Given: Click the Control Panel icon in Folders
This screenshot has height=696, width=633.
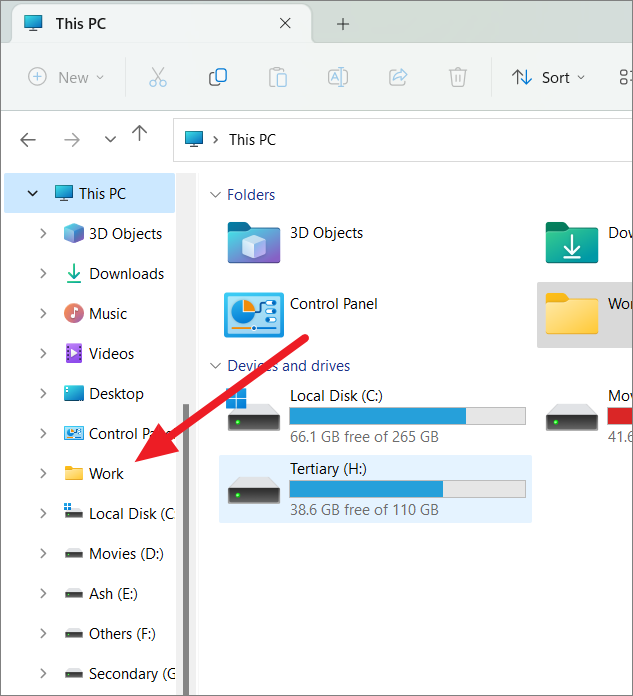Looking at the screenshot, I should (253, 315).
